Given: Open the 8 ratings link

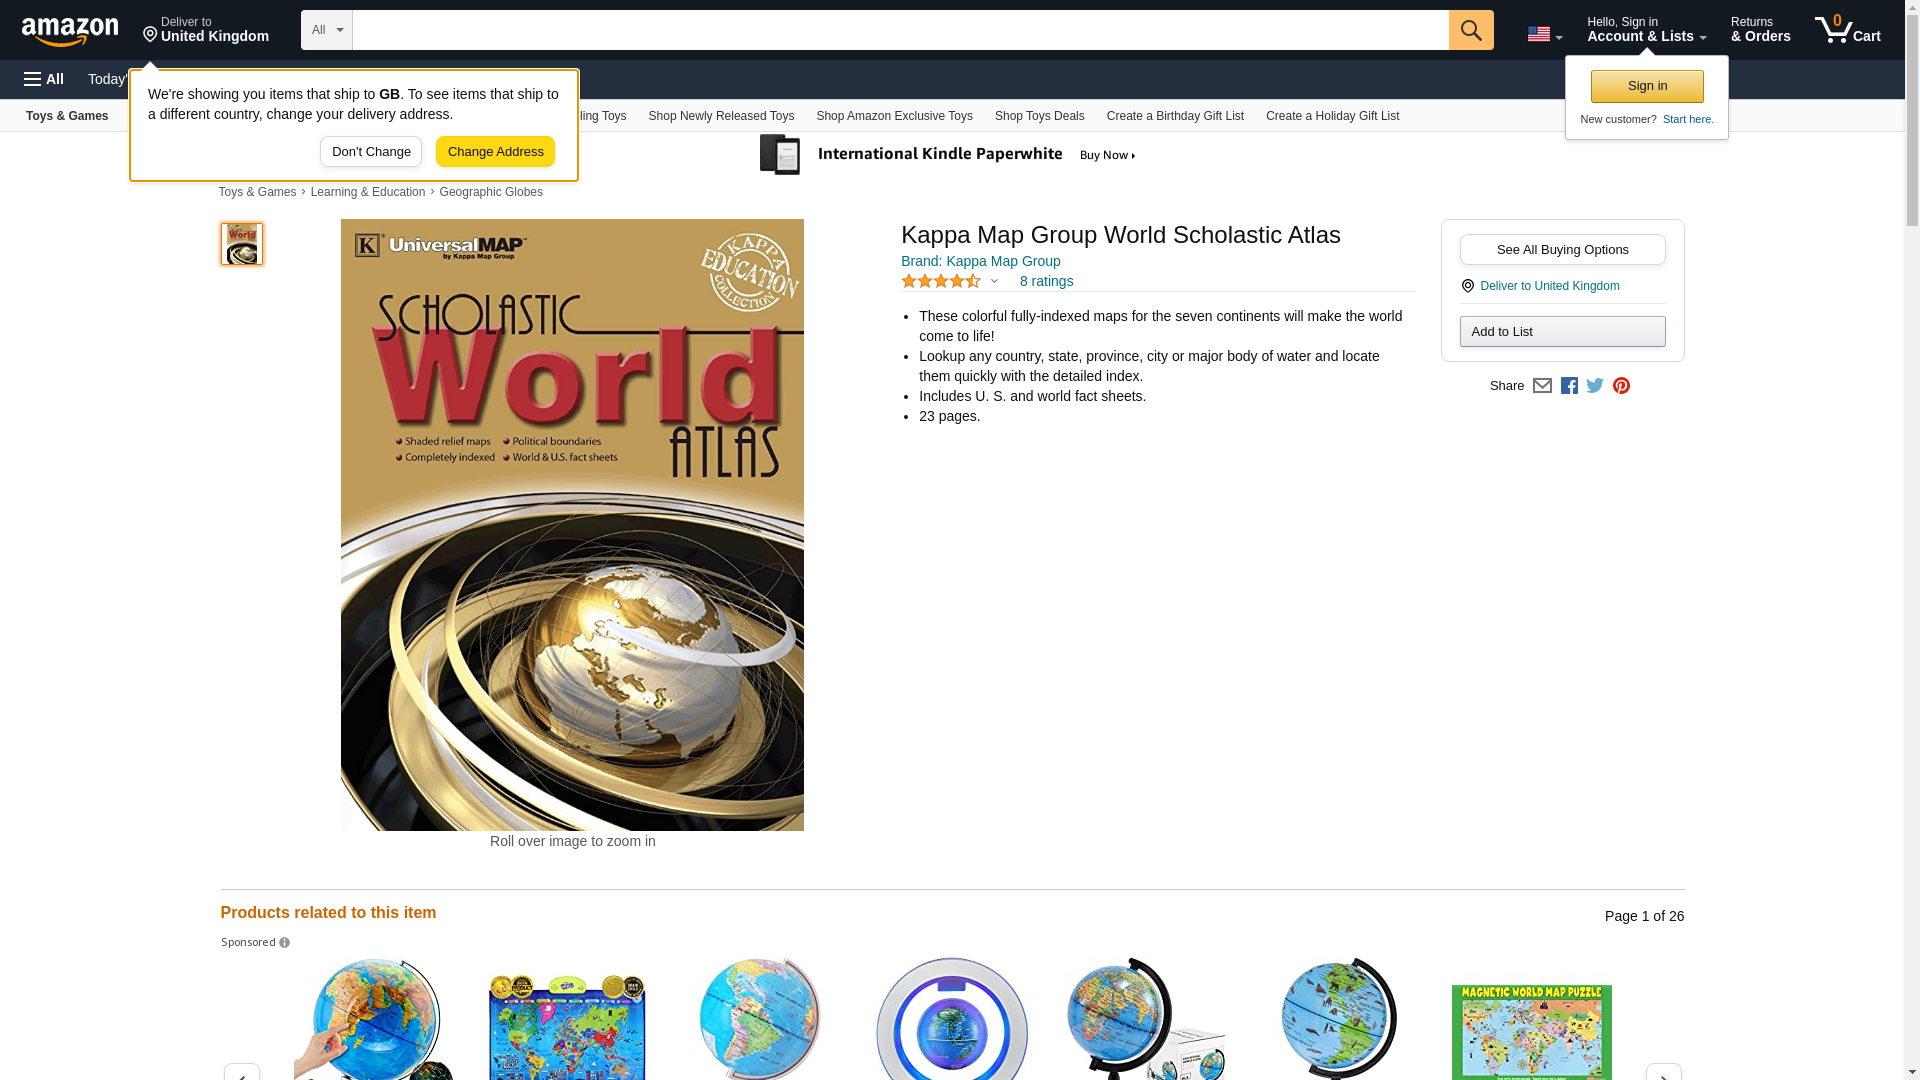Looking at the screenshot, I should pyautogui.click(x=1046, y=281).
